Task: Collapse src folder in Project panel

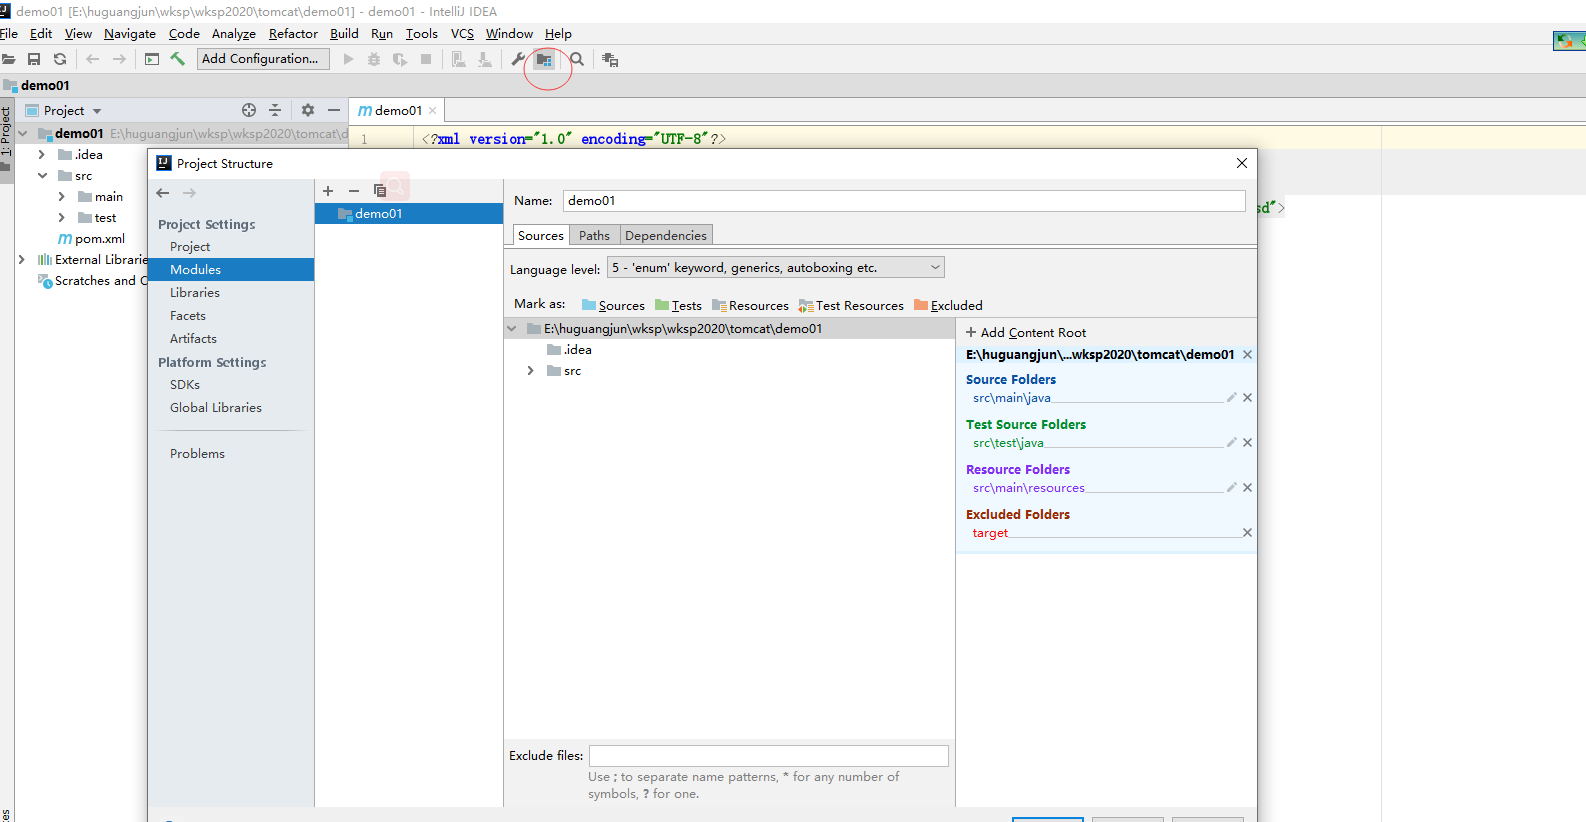Action: point(42,176)
